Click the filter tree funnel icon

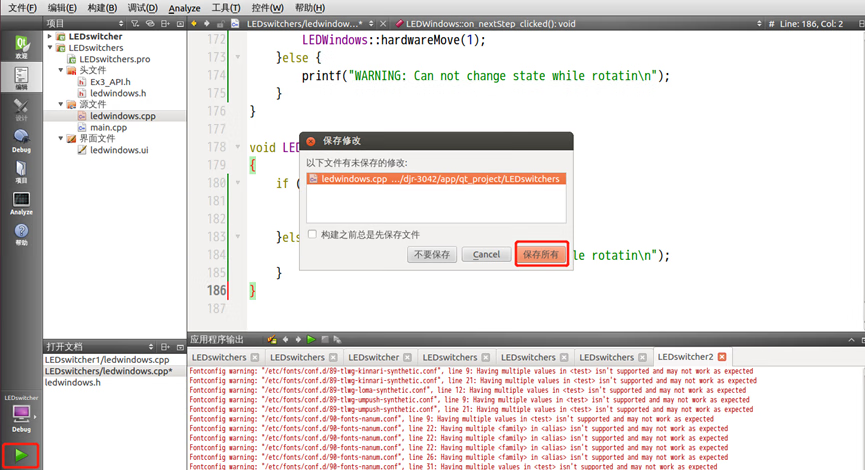135,24
